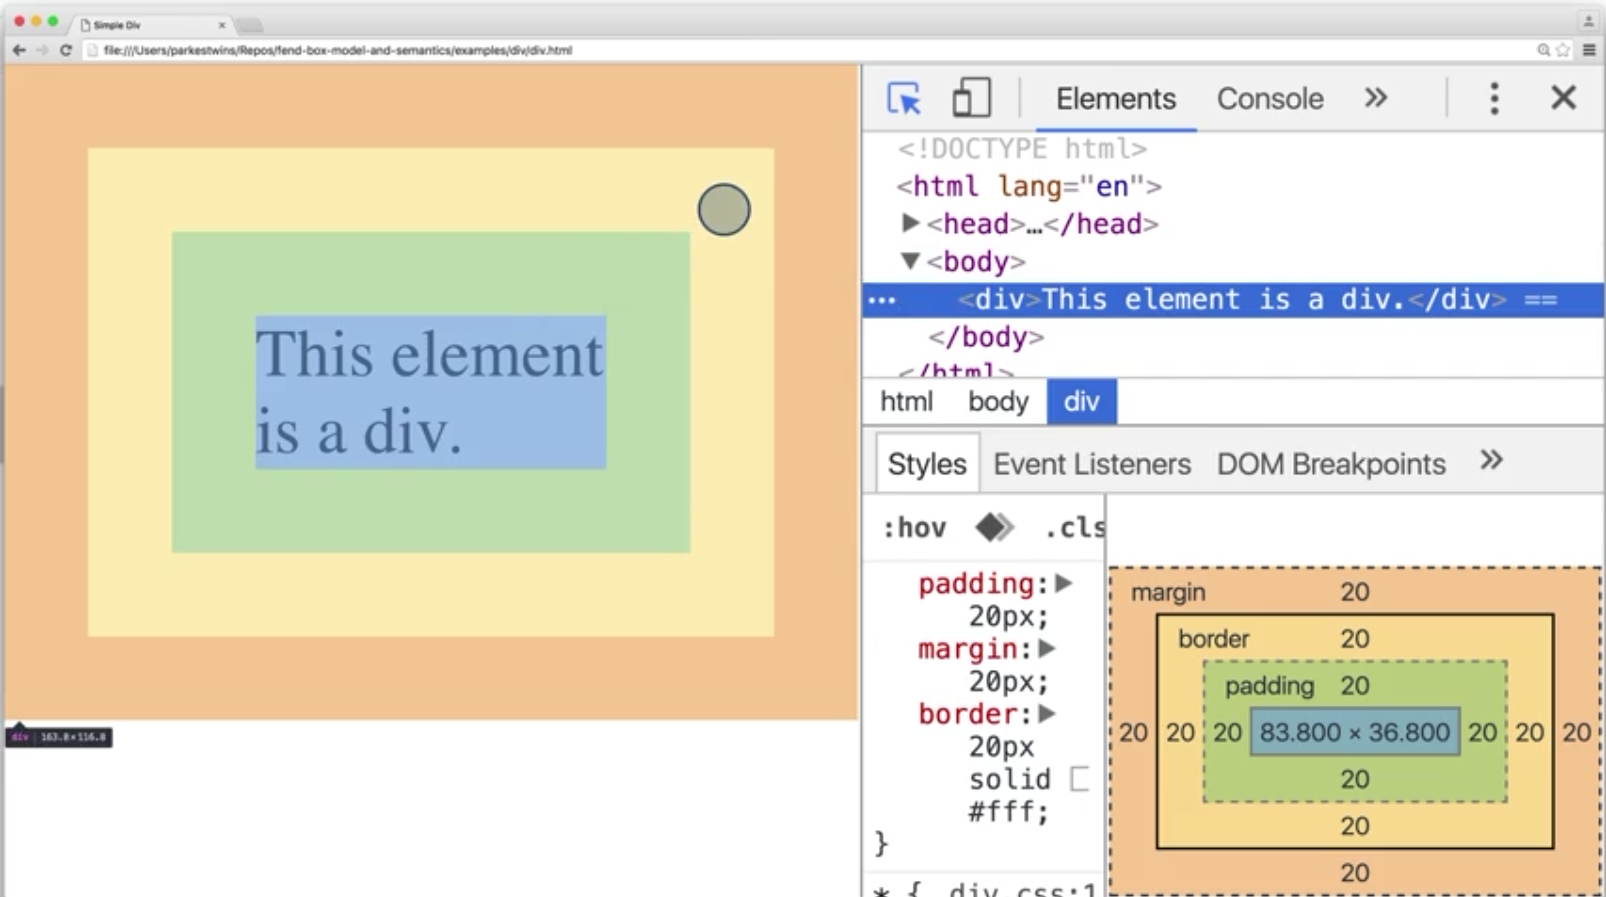Image resolution: width=1606 pixels, height=897 pixels.
Task: Bookmark this page with the star icon
Action: [x=1563, y=50]
